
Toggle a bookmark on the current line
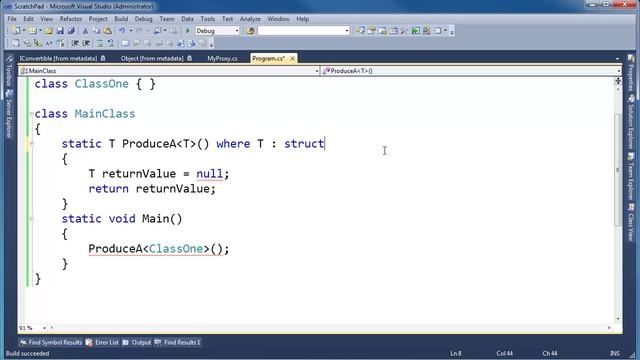click(x=125, y=43)
